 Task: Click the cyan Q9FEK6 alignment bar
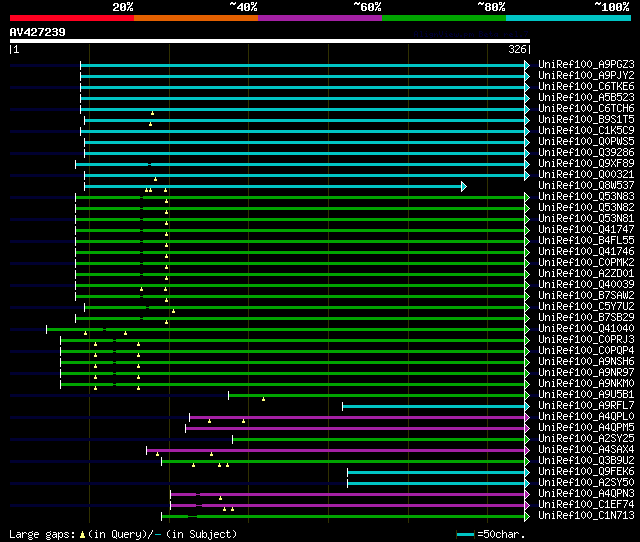436,473
